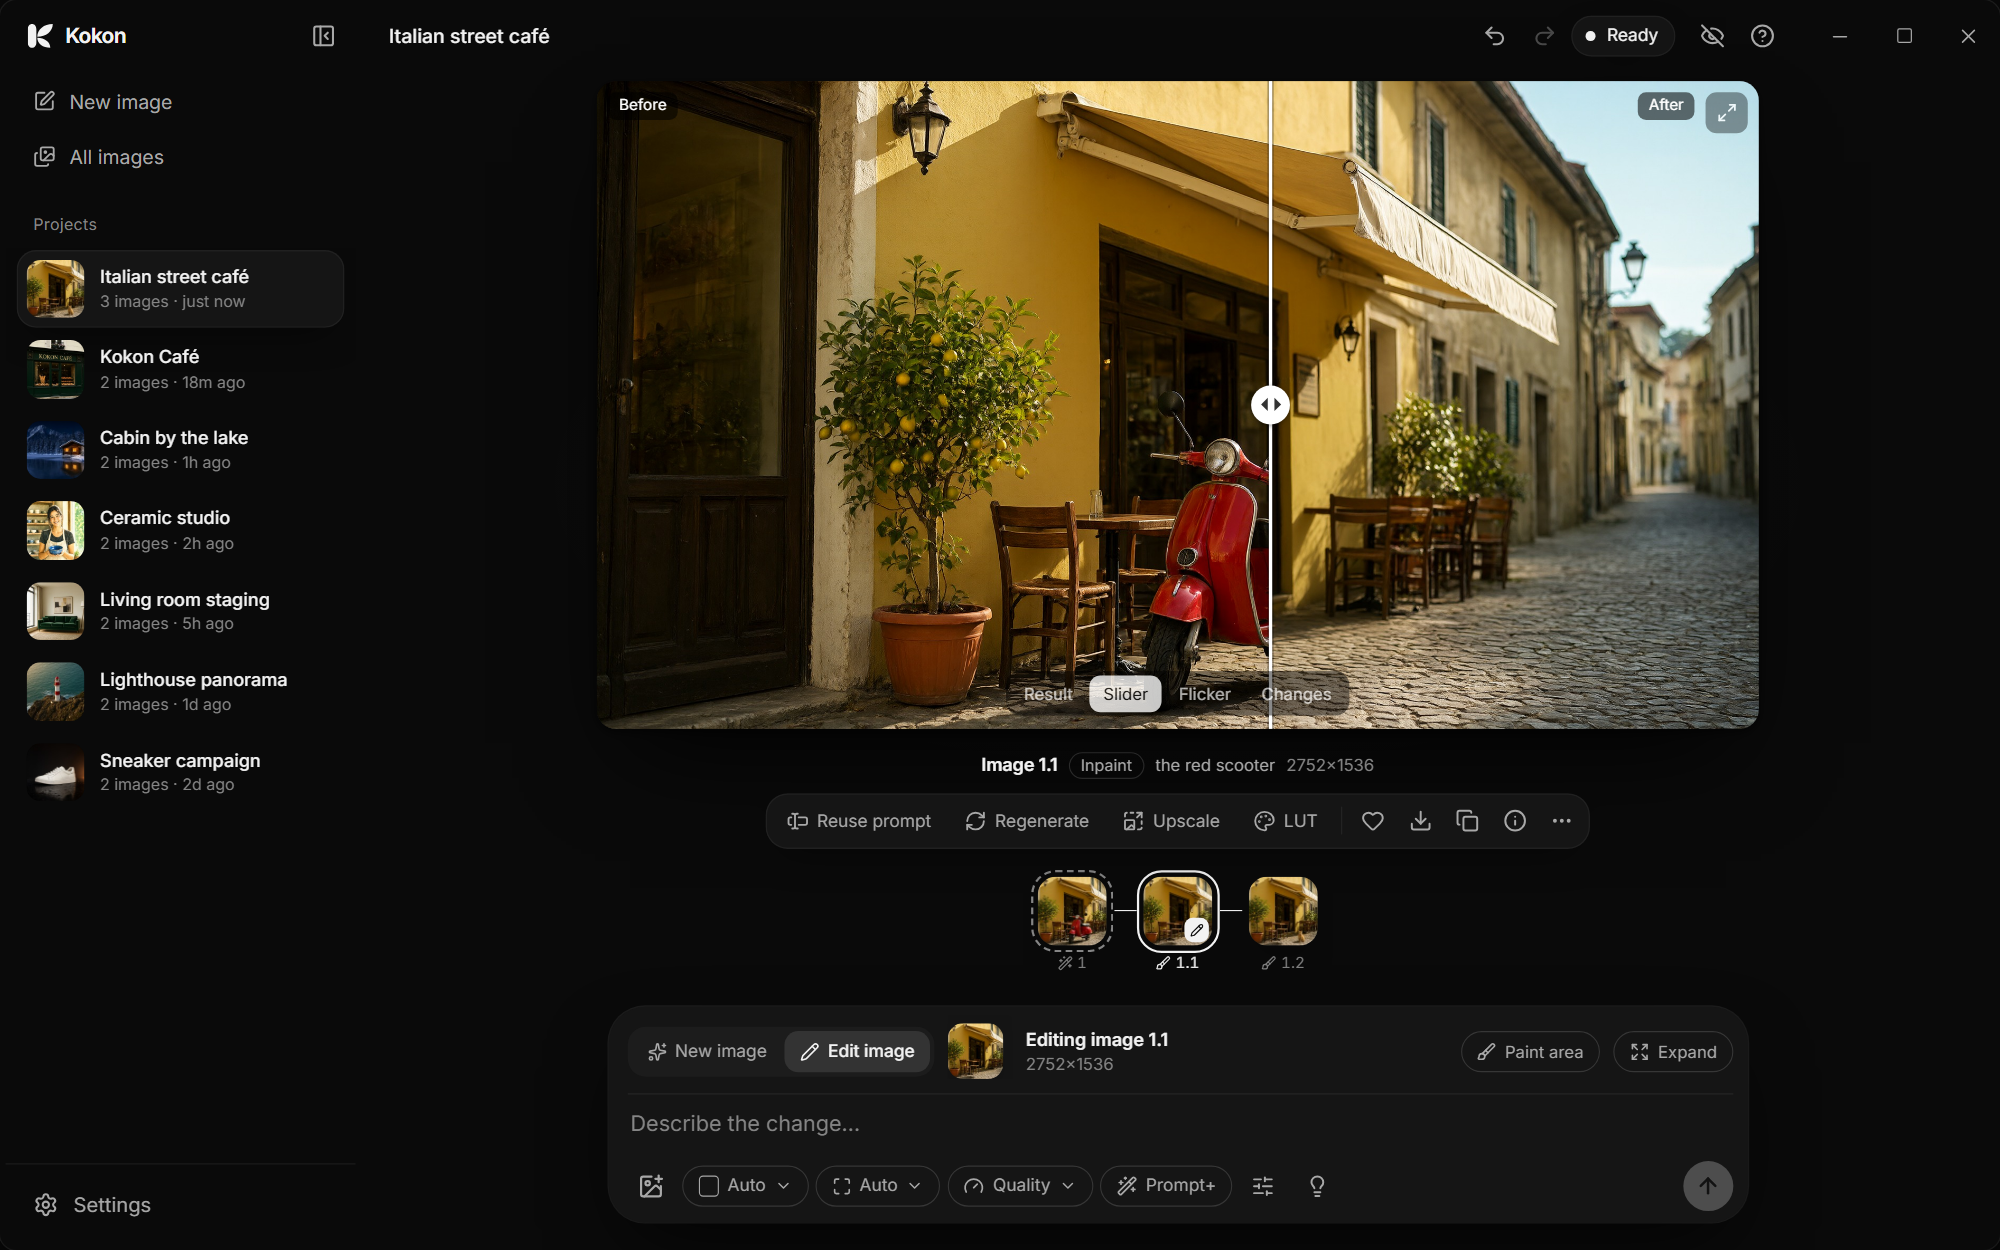This screenshot has width=2000, height=1250.
Task: Click the undo arrow icon
Action: point(1495,36)
